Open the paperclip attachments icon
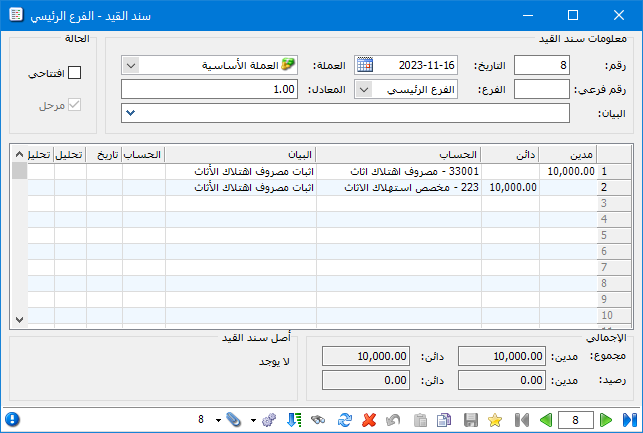643x433 pixels. (x=233, y=420)
